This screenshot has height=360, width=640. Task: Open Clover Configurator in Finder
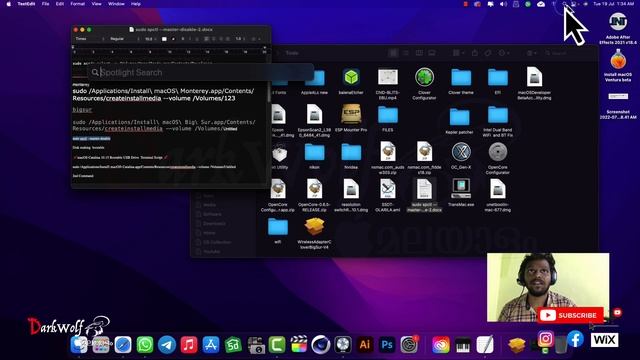click(424, 77)
